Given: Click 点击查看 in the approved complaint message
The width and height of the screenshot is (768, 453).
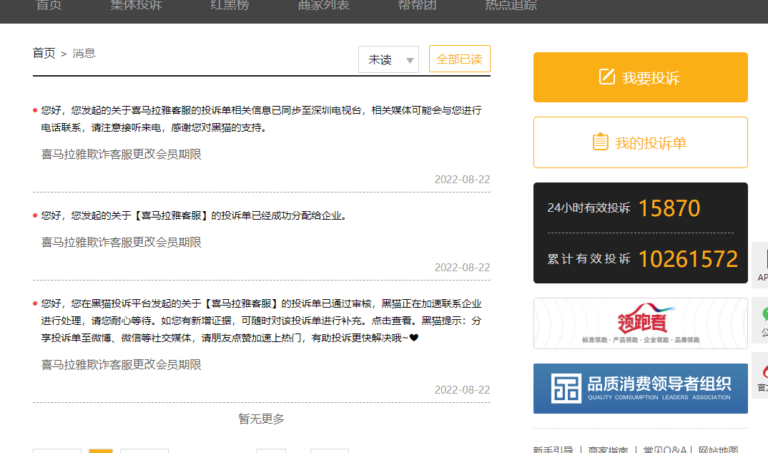Looking at the screenshot, I should [394, 321].
